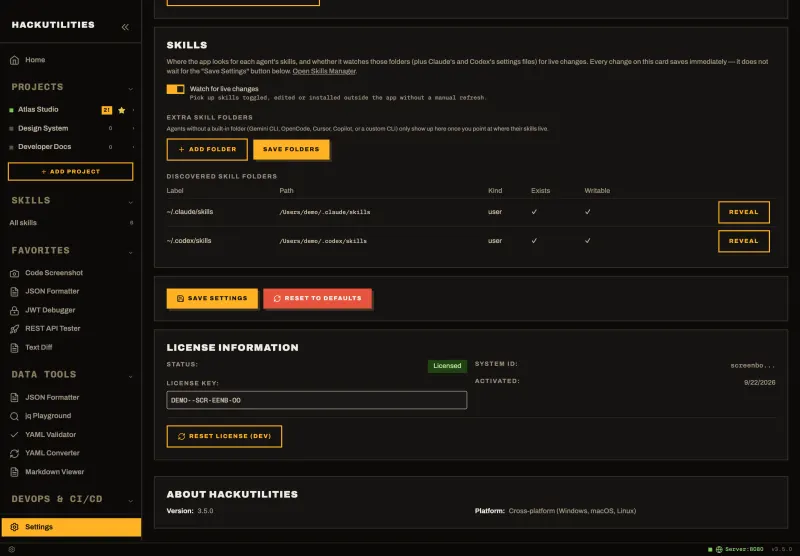Collapse the Favorites section chevron
The image size is (800, 556).
pyautogui.click(x=130, y=252)
